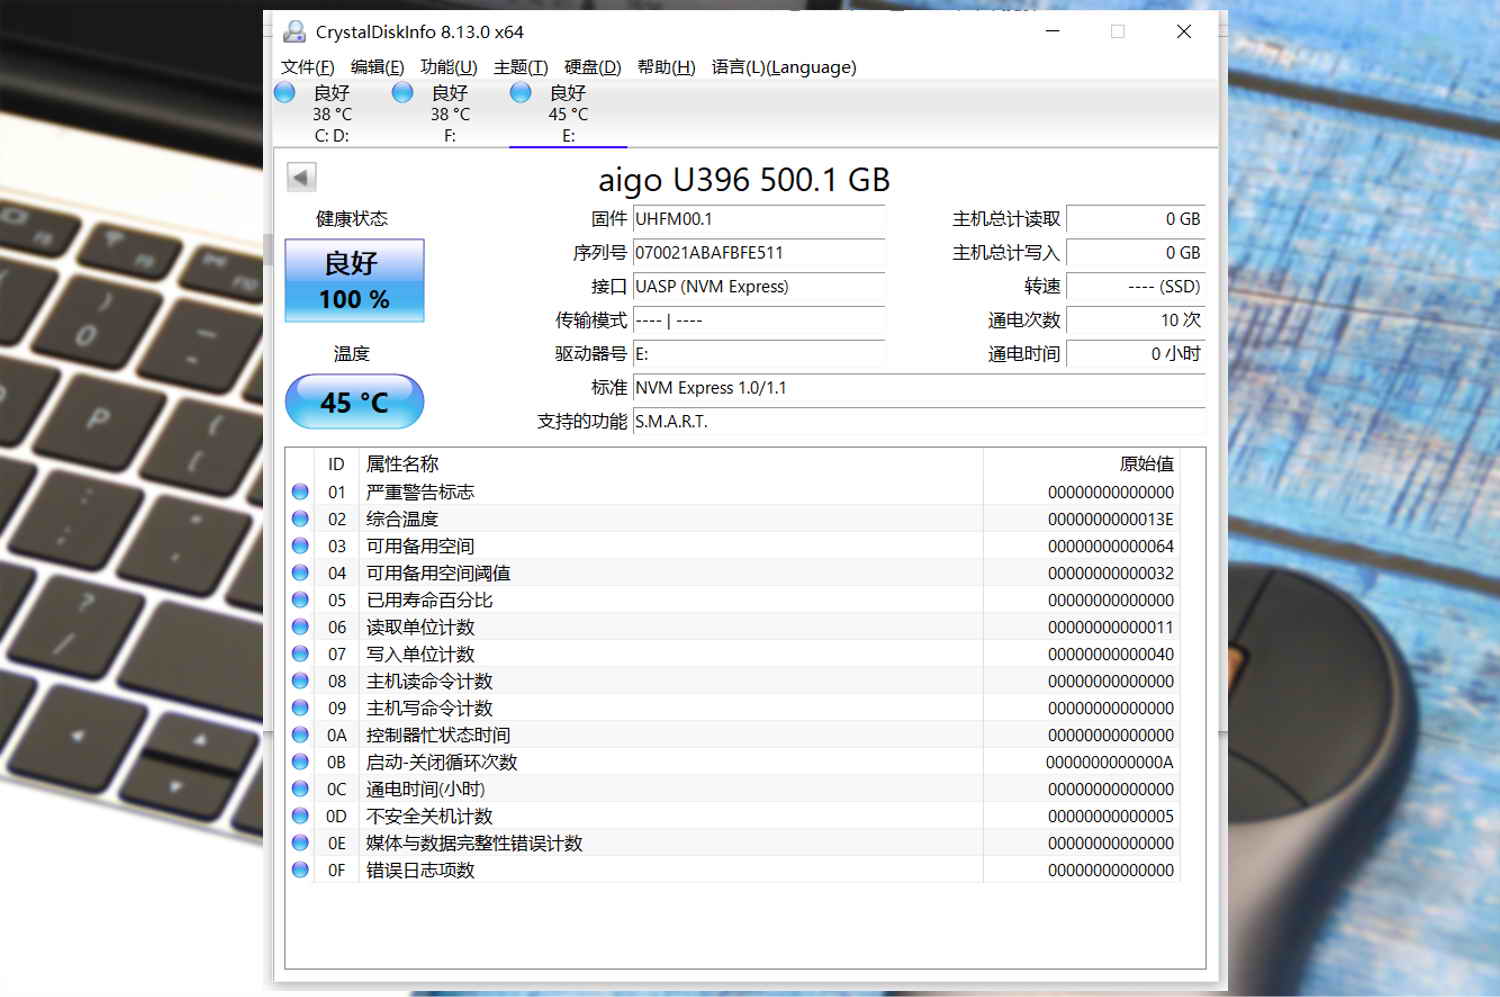Click the 健康状态 label
Screen dimensions: 1500x997
click(352, 219)
